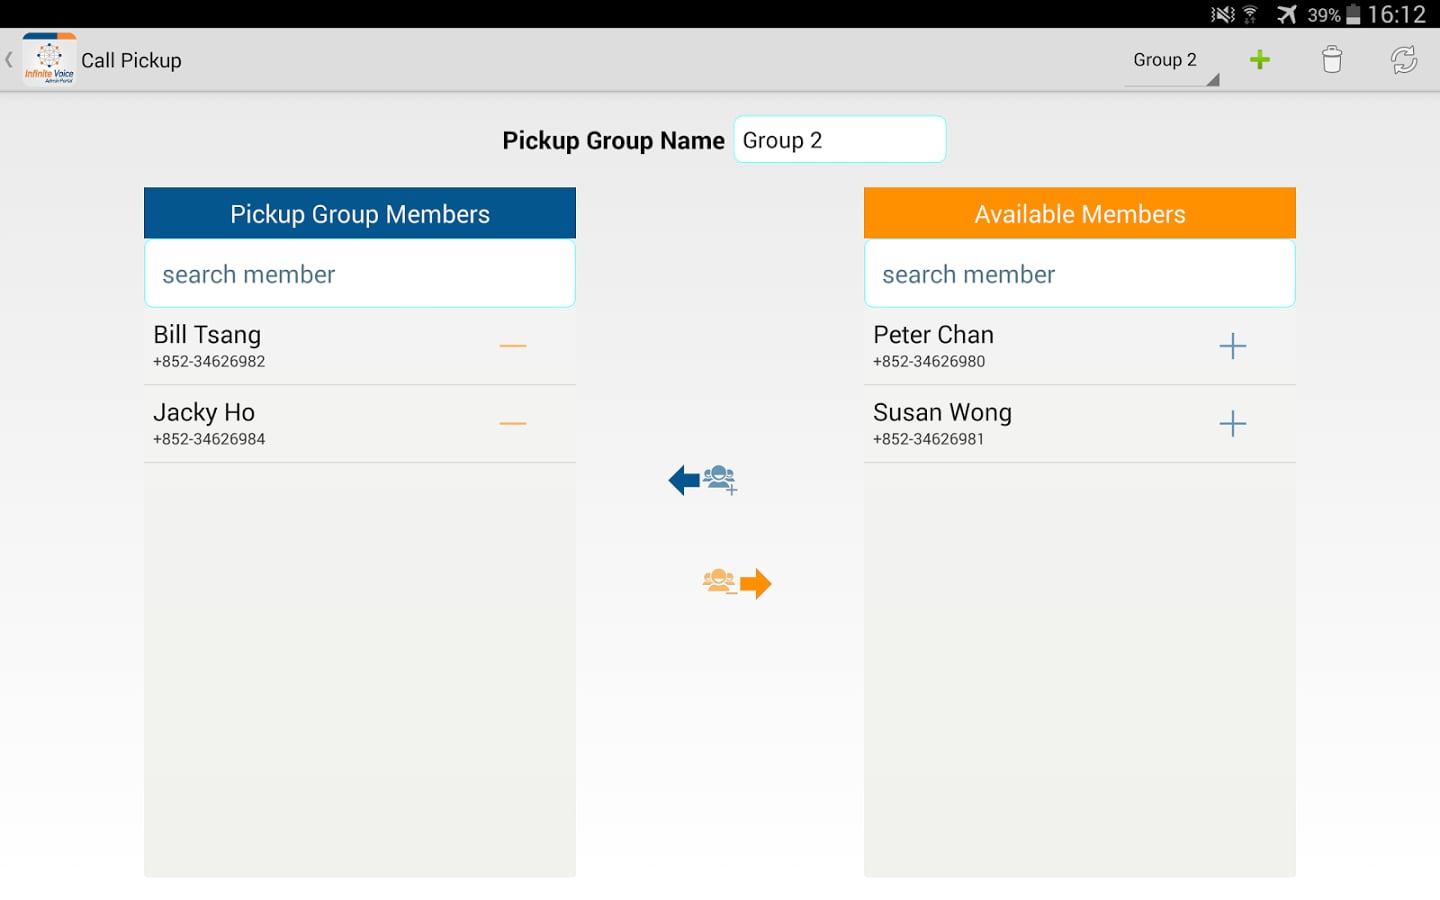
Task: Tap the vibrate mute status icon
Action: coord(1222,14)
